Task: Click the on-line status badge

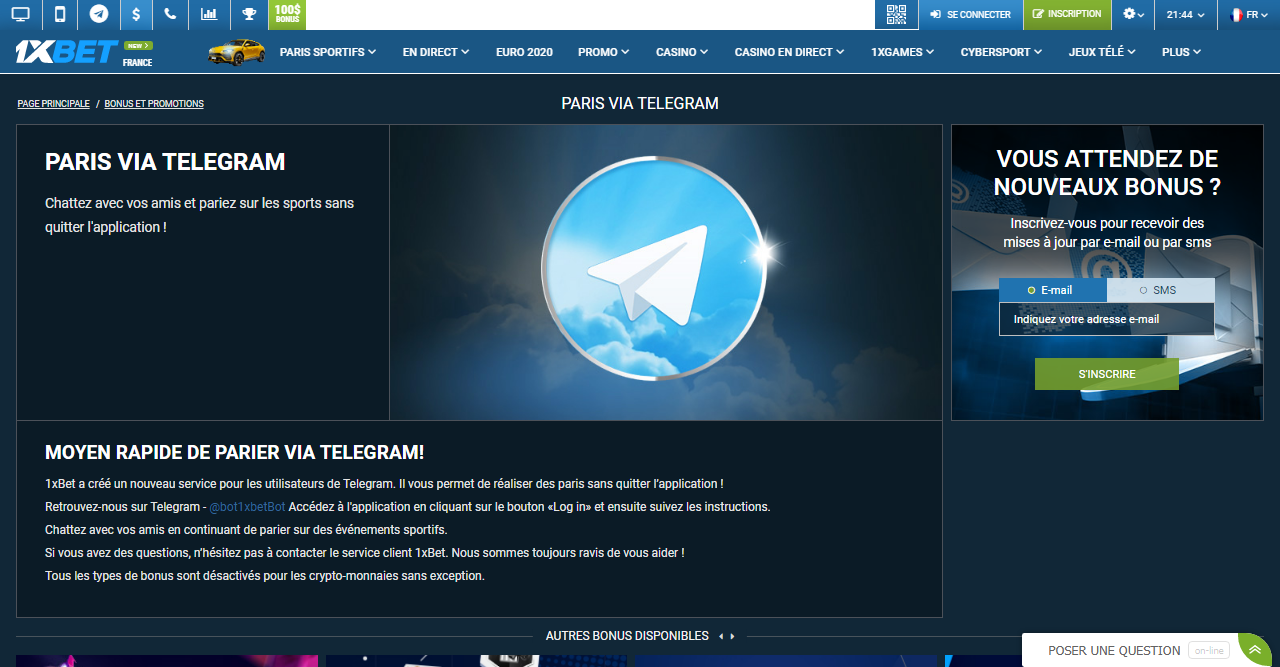Action: pyautogui.click(x=1209, y=651)
